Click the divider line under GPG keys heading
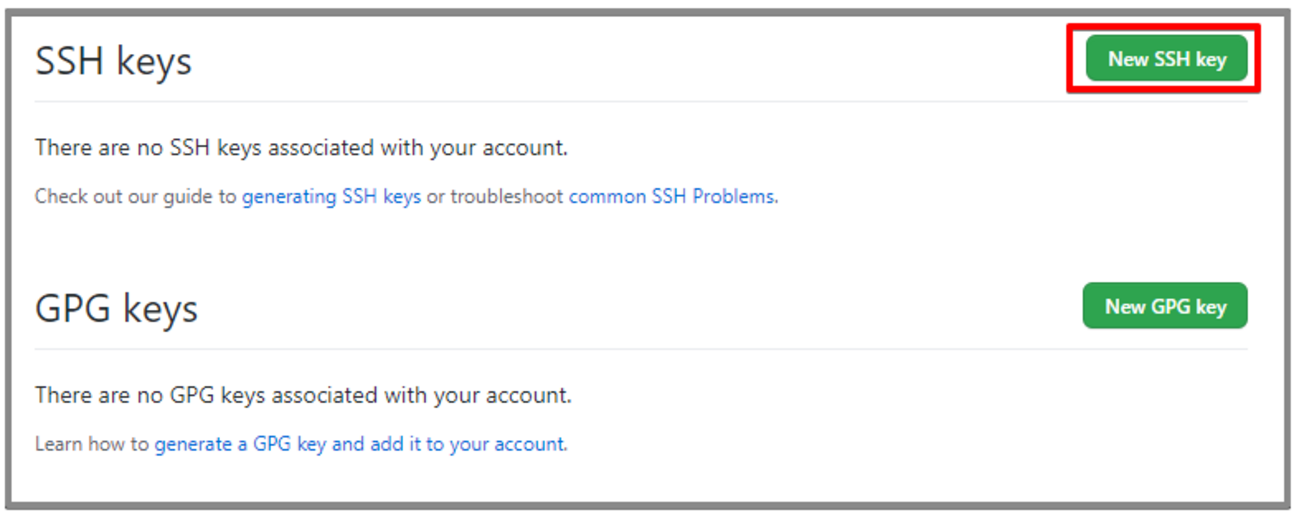 640,349
